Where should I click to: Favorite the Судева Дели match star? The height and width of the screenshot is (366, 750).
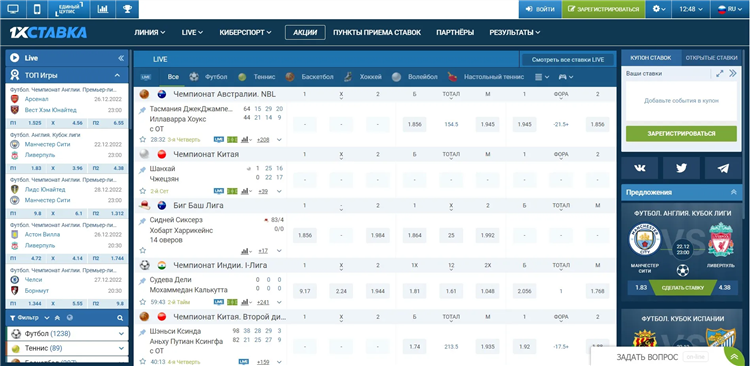click(x=143, y=302)
